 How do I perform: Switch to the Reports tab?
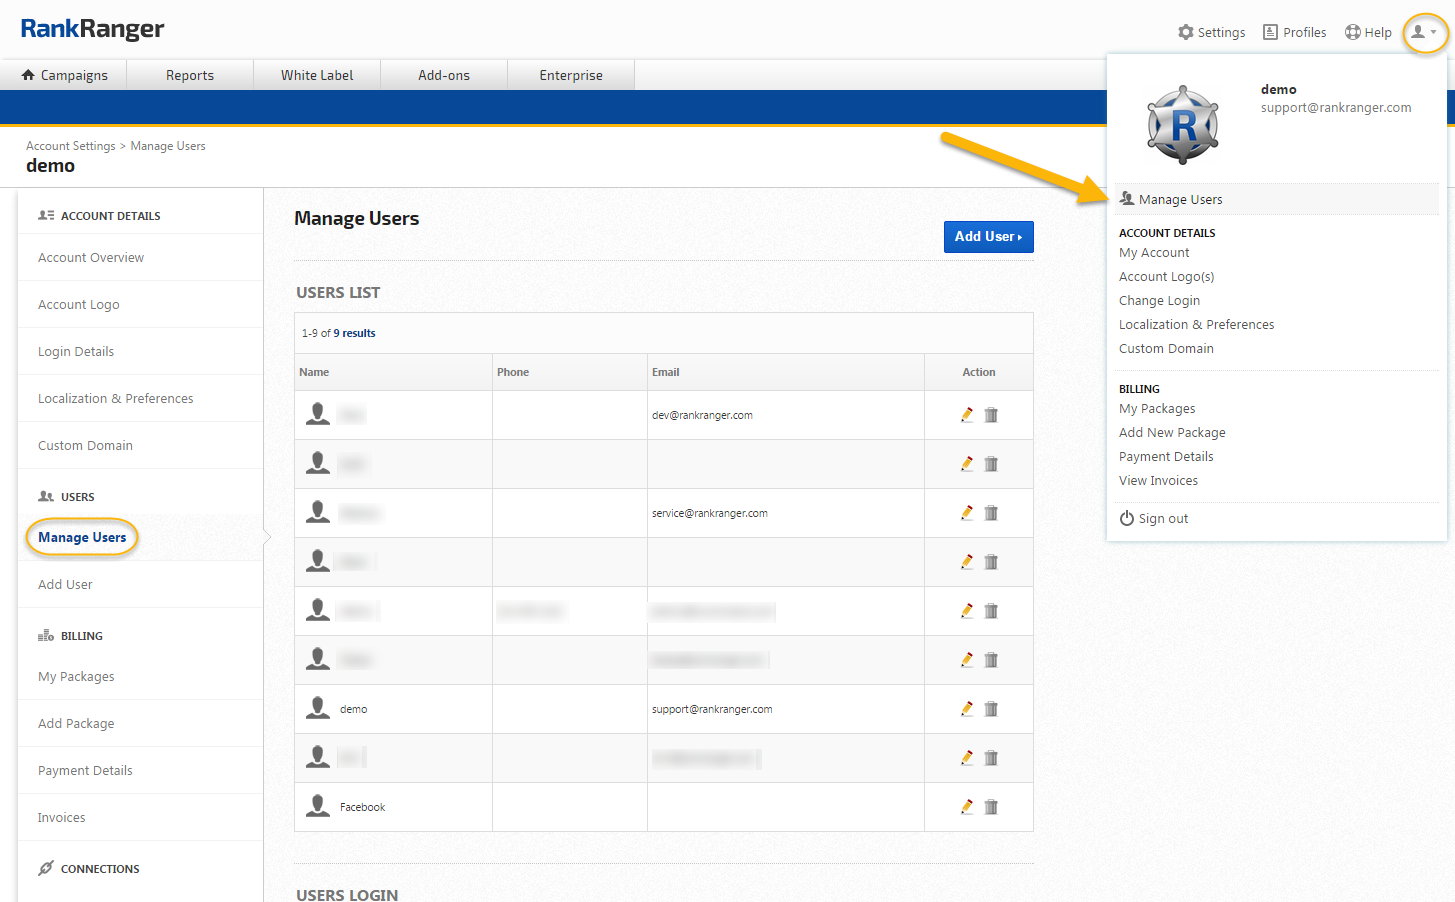190,75
